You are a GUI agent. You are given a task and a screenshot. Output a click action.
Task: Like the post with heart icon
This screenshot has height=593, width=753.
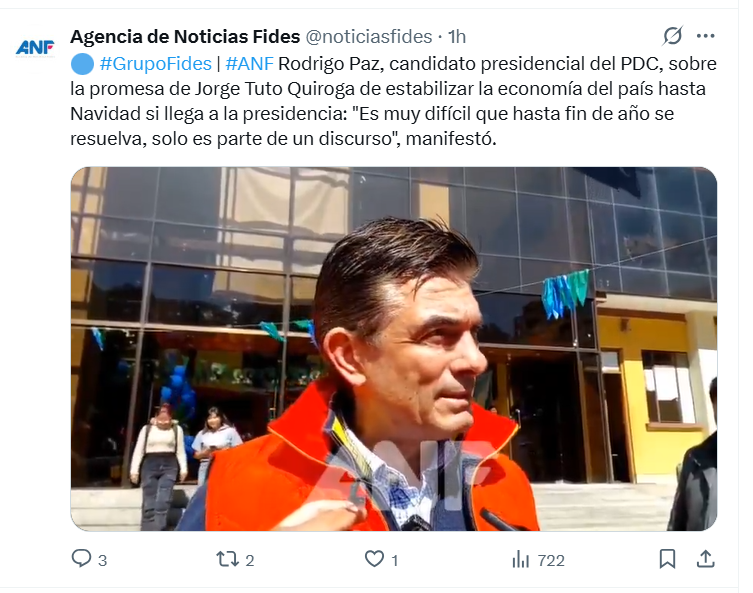375,559
